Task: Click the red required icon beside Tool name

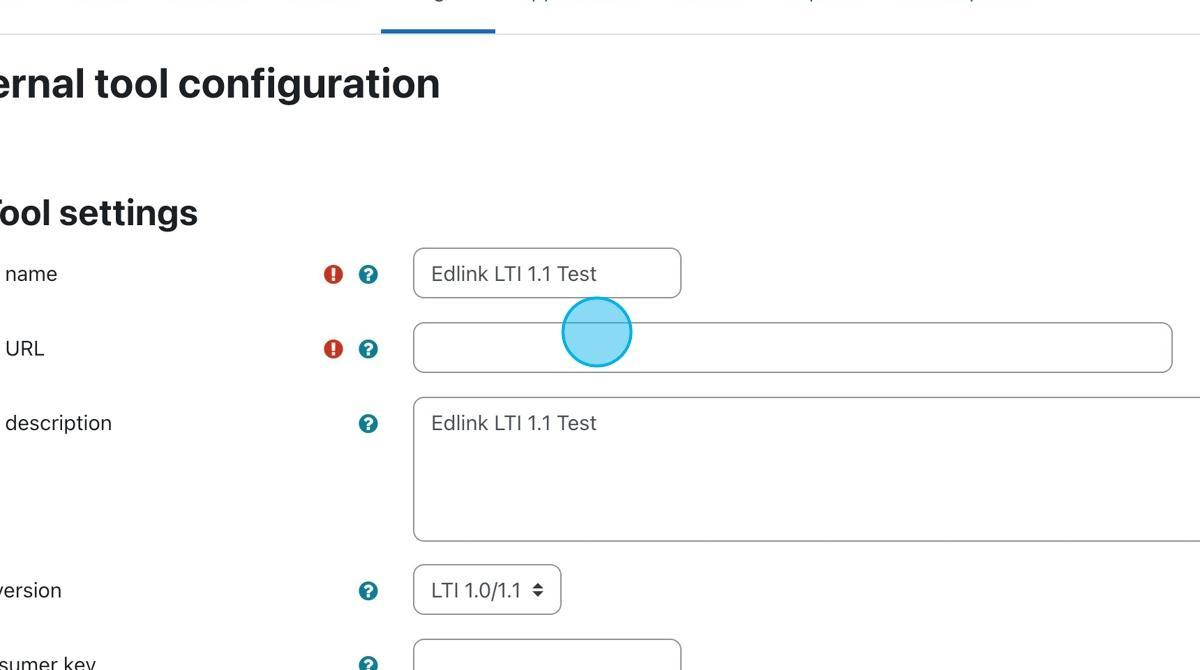Action: pyautogui.click(x=333, y=273)
